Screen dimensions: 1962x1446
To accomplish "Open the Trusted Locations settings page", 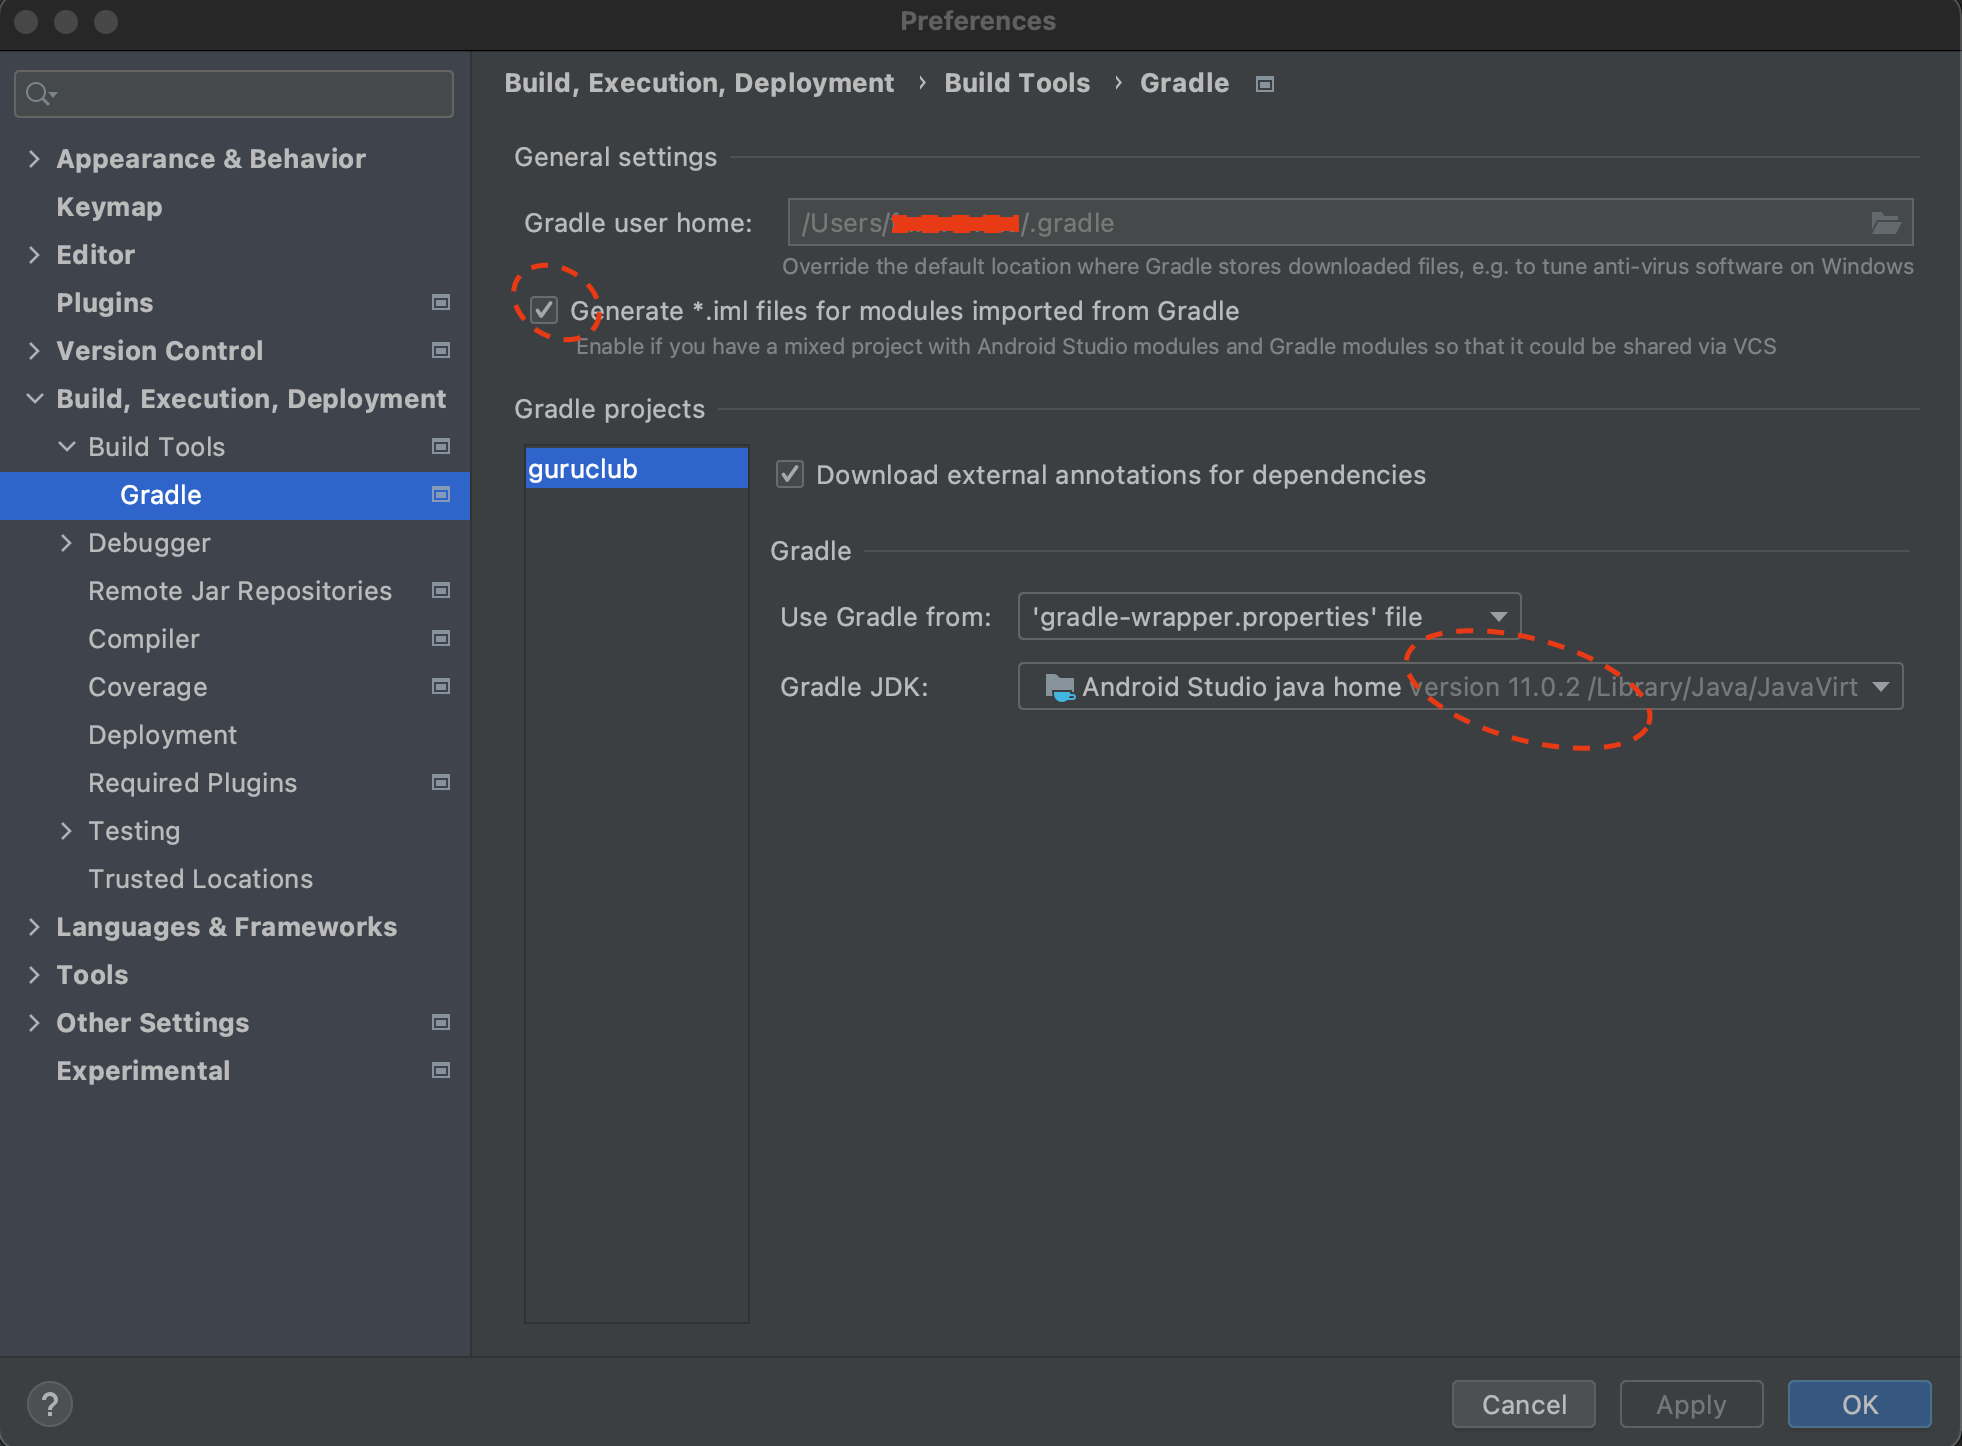I will pyautogui.click(x=200, y=879).
